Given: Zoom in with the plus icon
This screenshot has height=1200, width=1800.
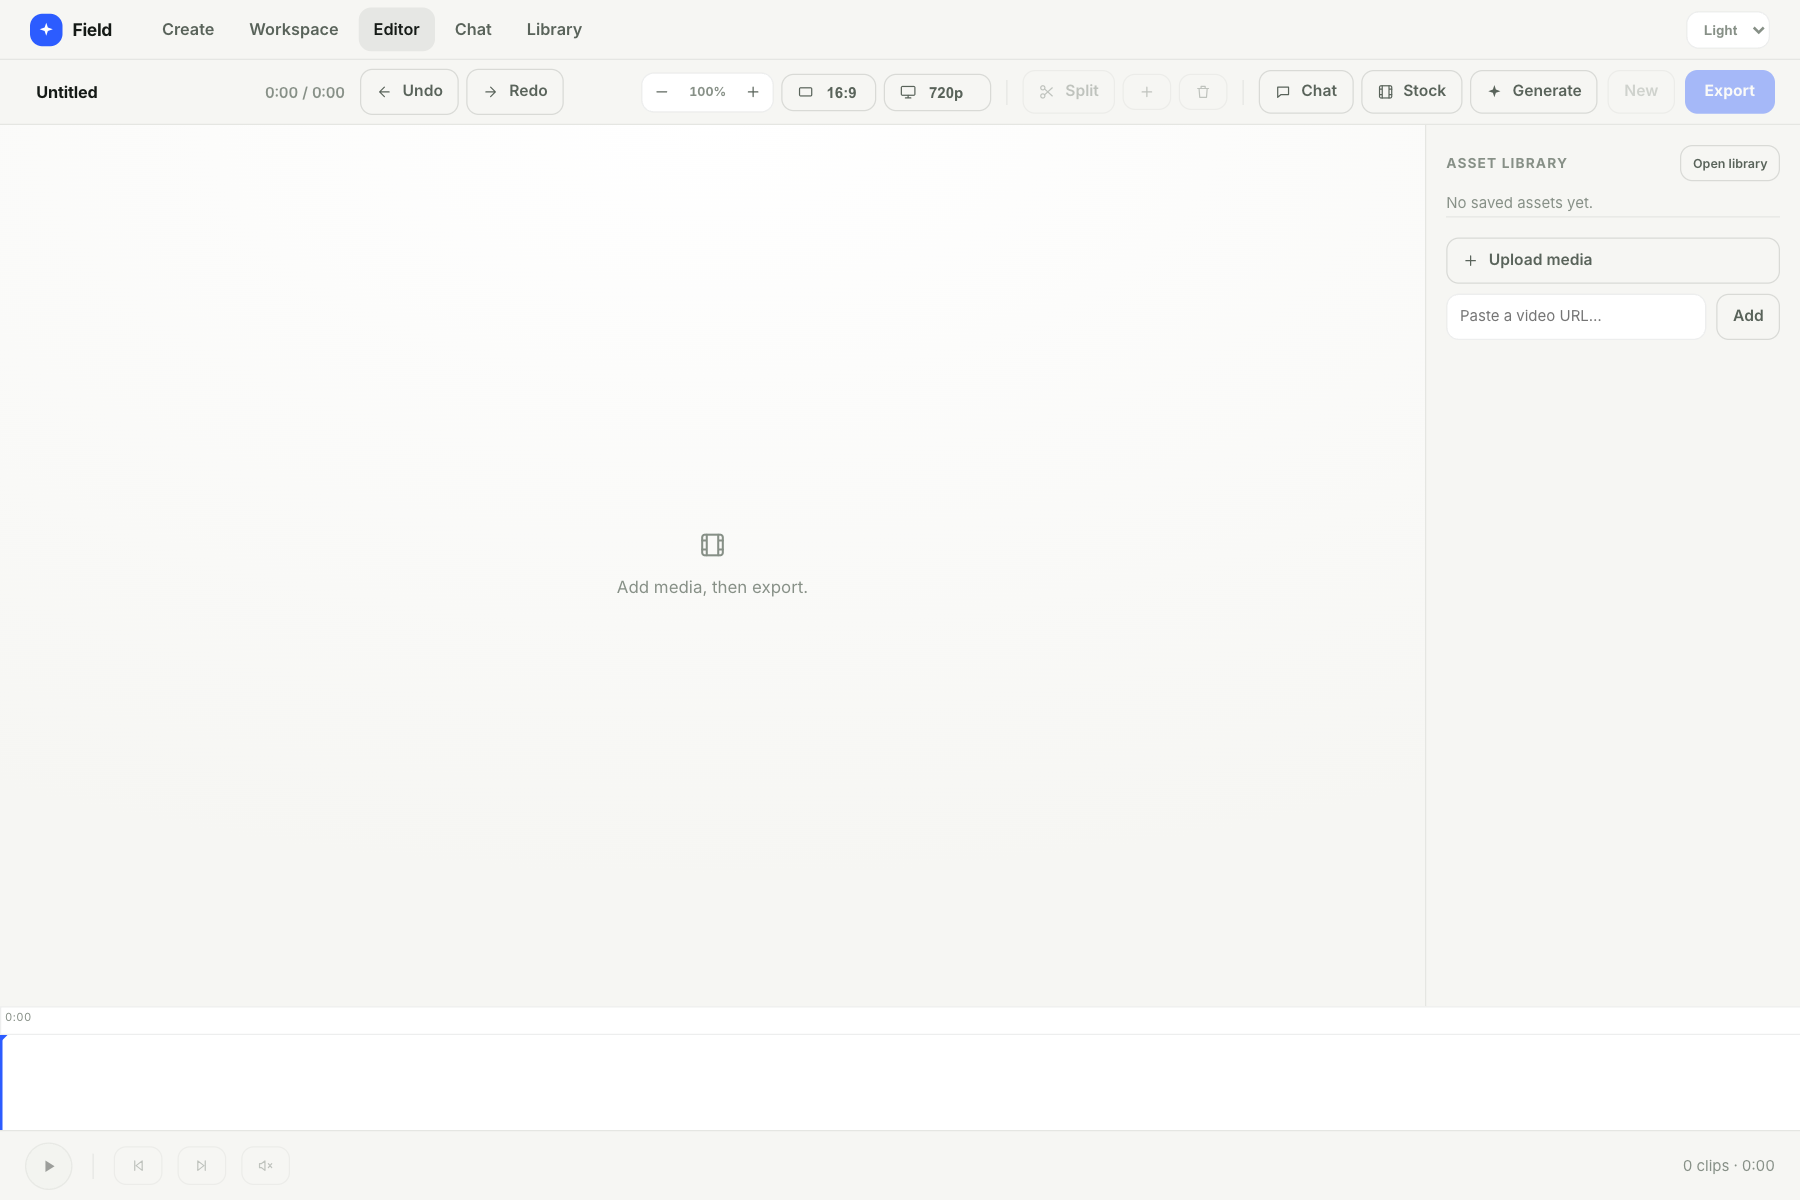Looking at the screenshot, I should pyautogui.click(x=753, y=92).
